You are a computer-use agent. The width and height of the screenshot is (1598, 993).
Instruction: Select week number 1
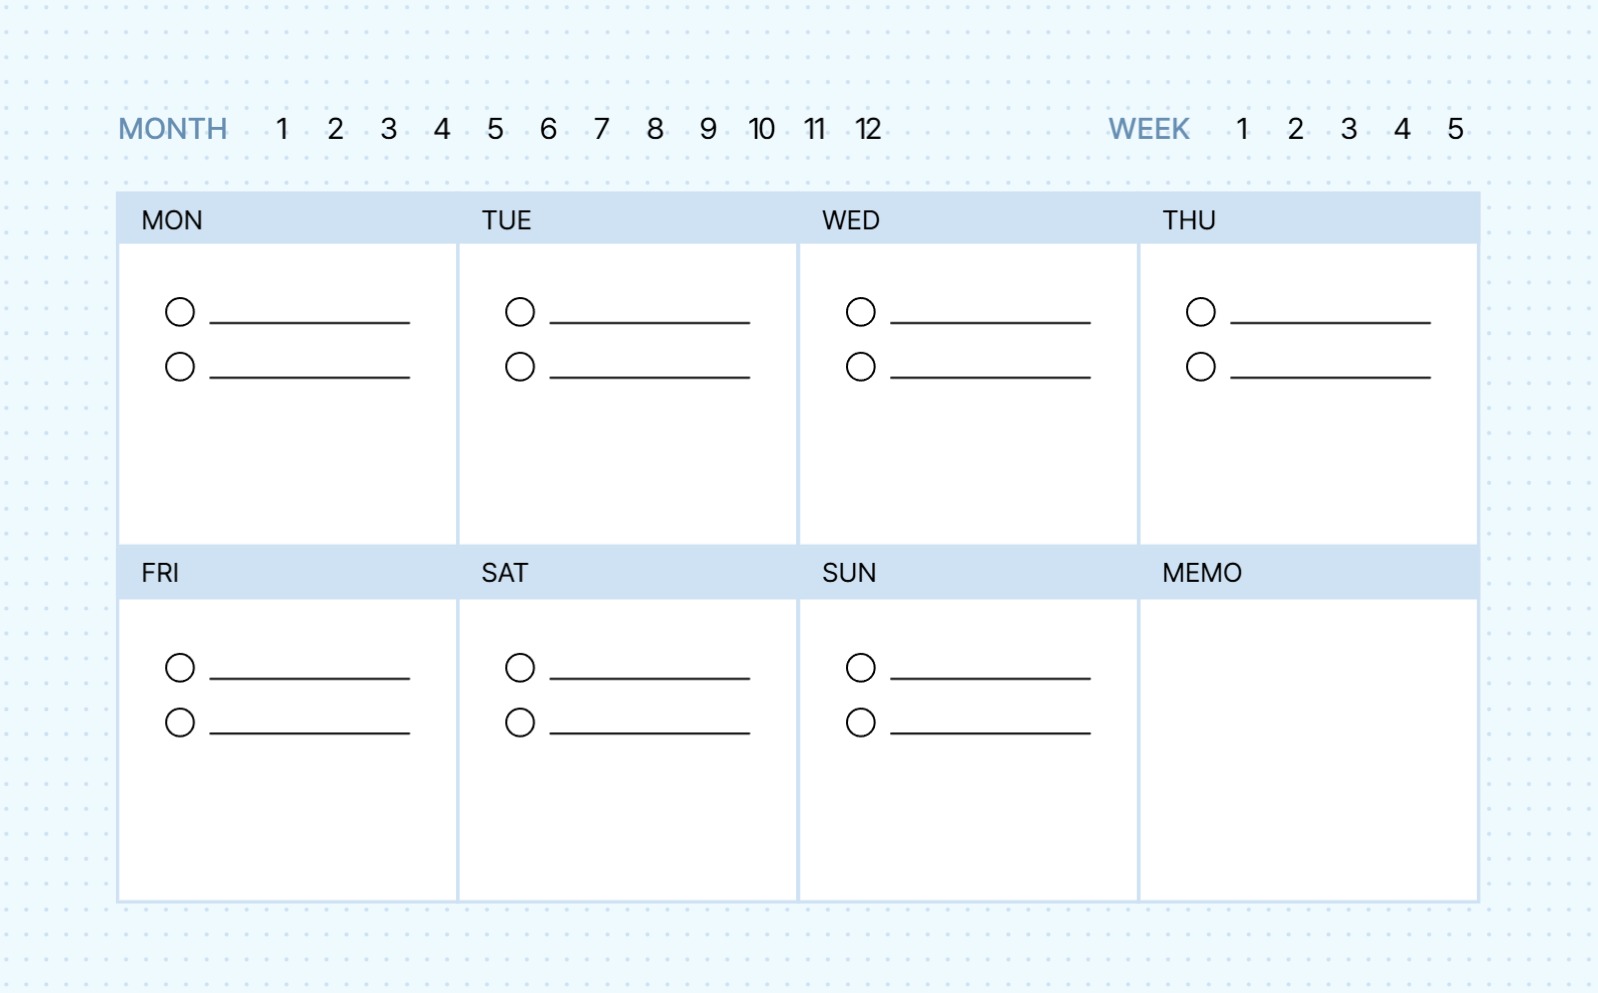point(1242,129)
